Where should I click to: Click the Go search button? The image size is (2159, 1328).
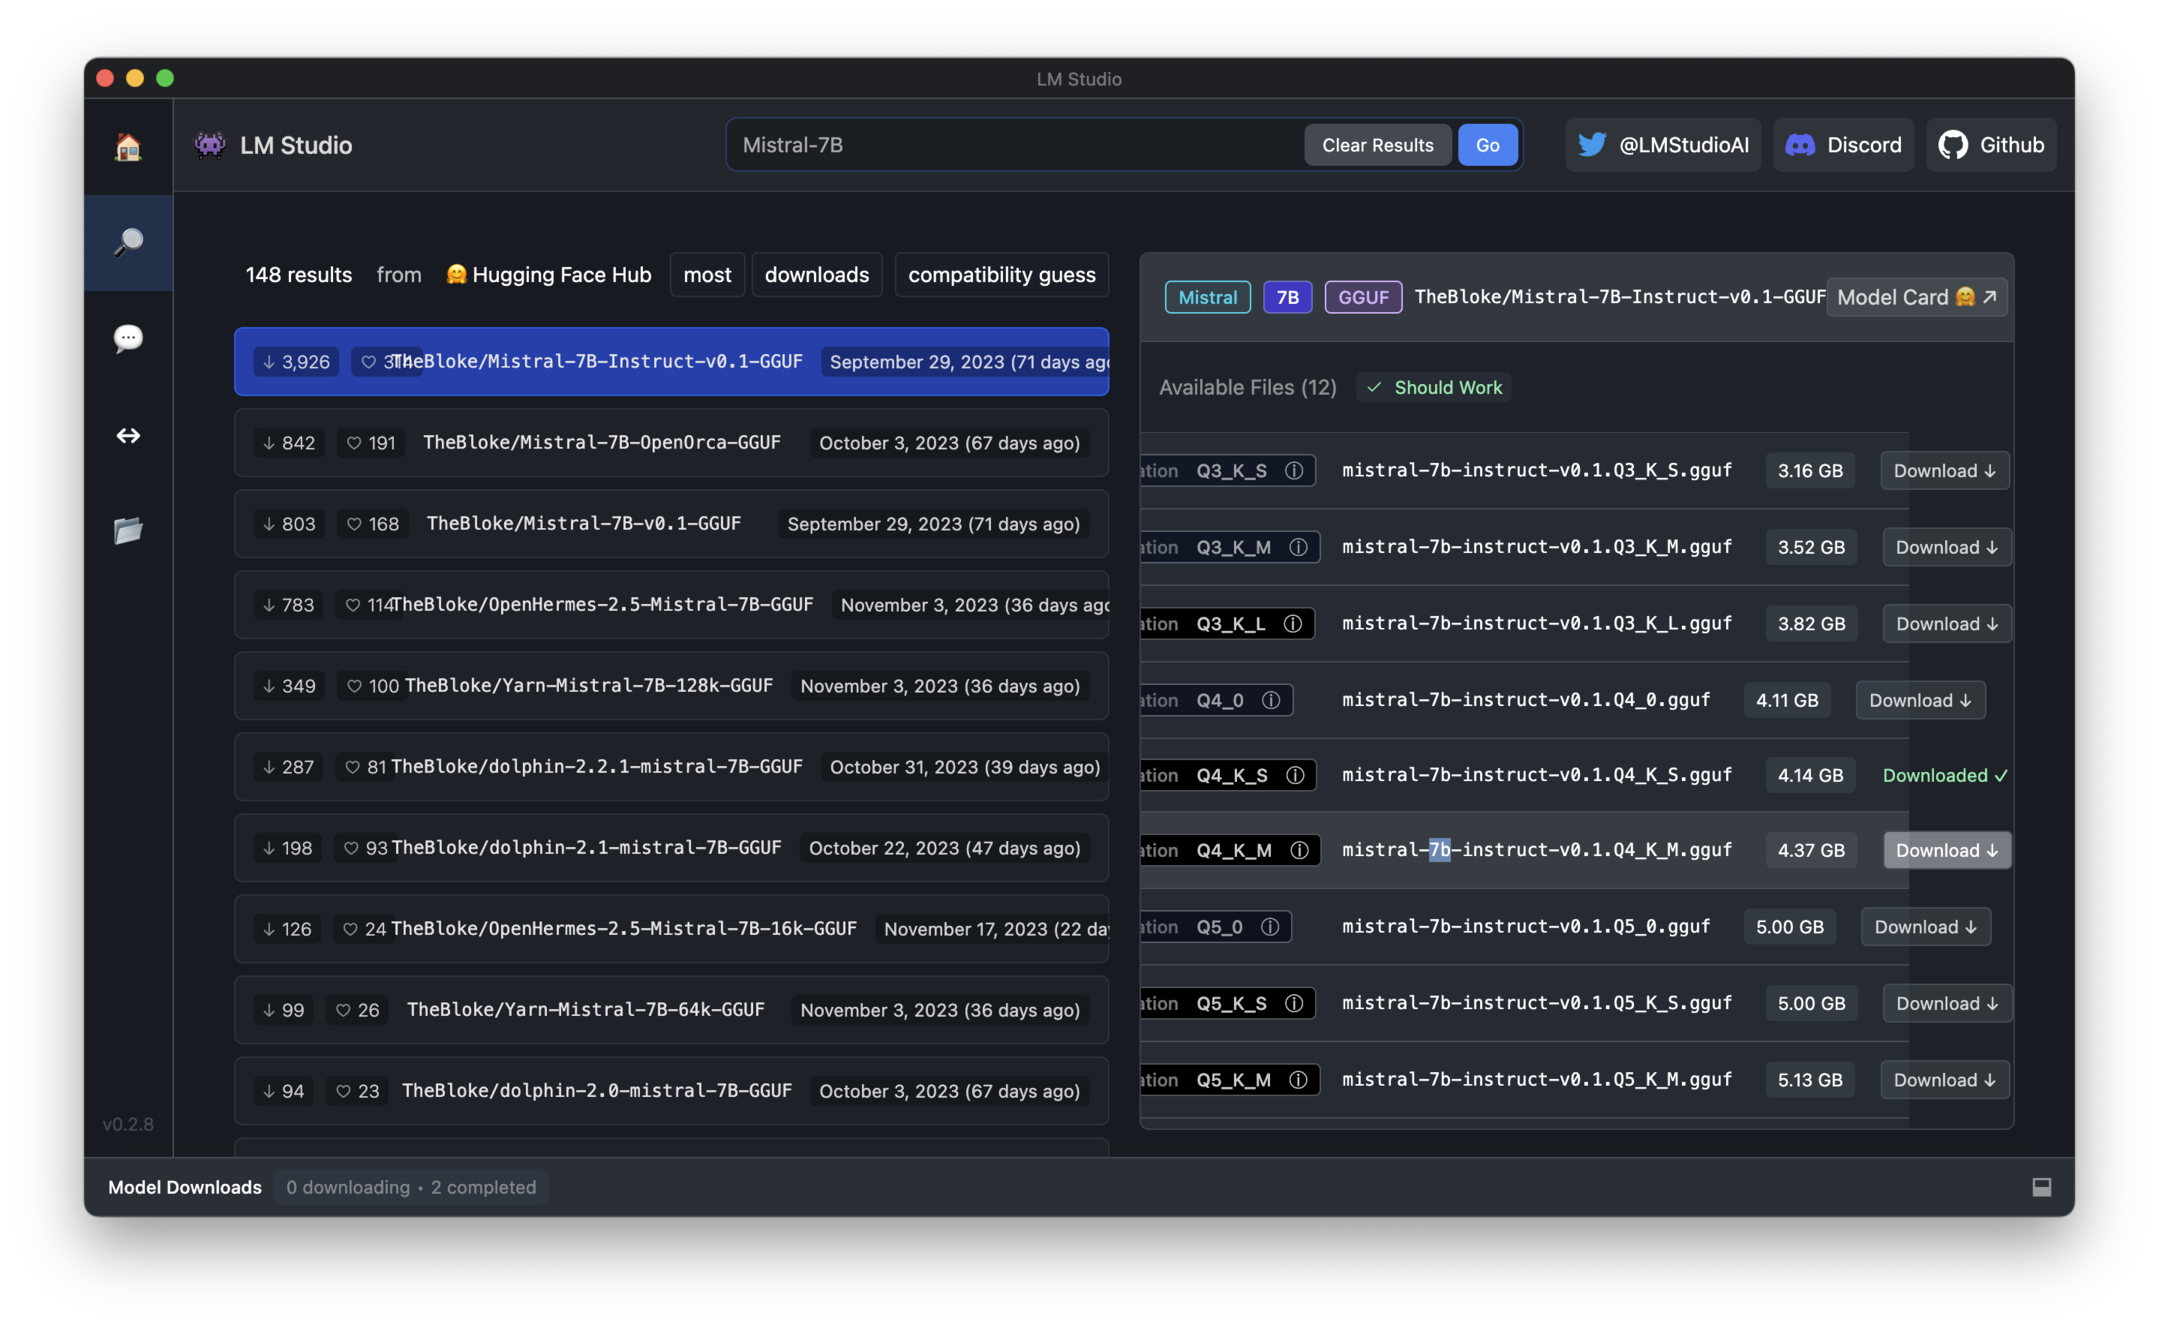tap(1487, 145)
